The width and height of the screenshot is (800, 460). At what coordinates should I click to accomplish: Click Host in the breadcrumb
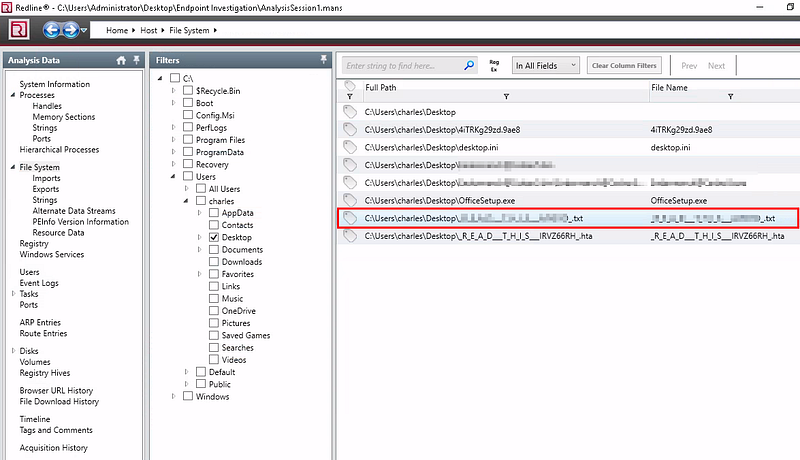click(148, 30)
